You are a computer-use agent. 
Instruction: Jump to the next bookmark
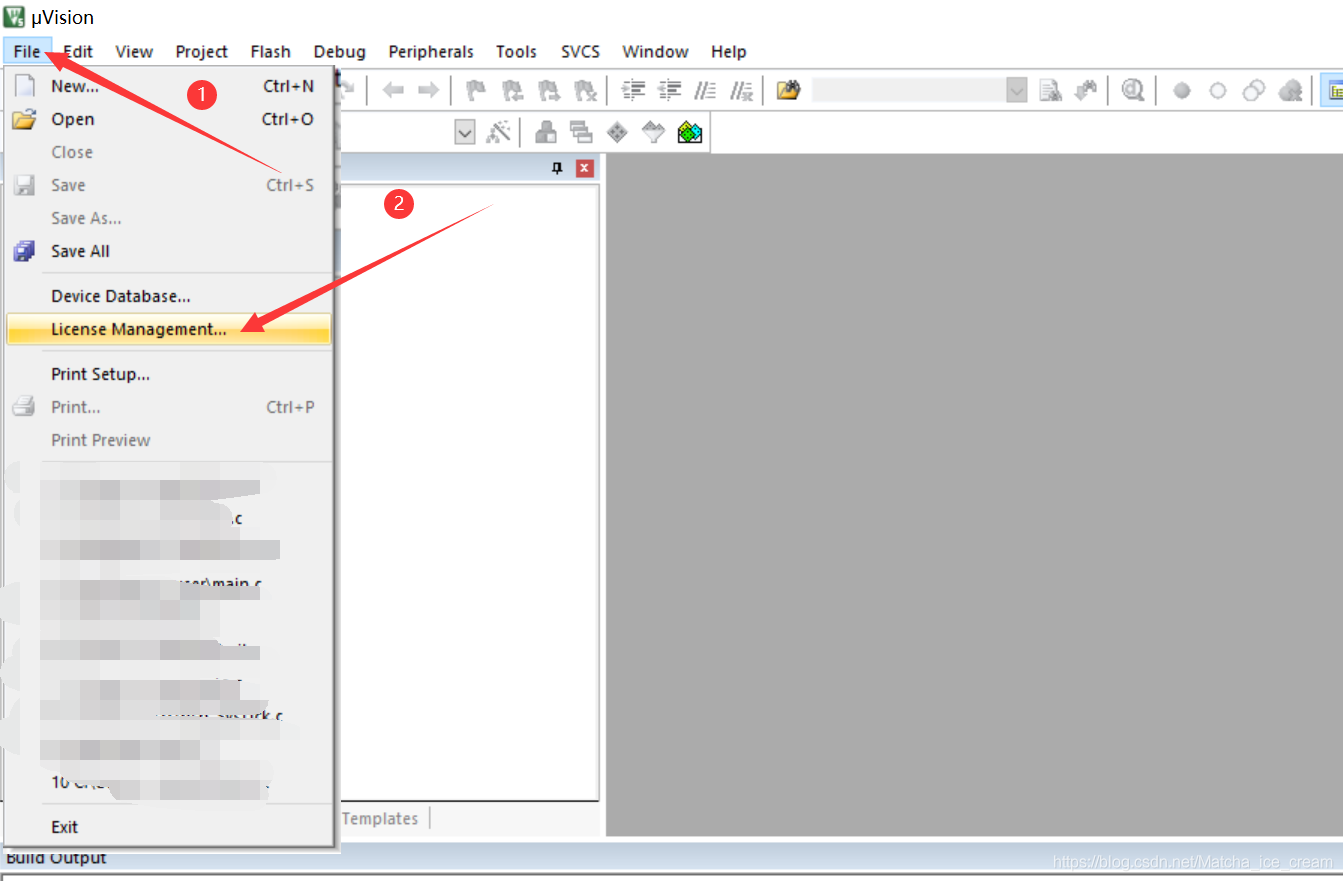pyautogui.click(x=548, y=90)
